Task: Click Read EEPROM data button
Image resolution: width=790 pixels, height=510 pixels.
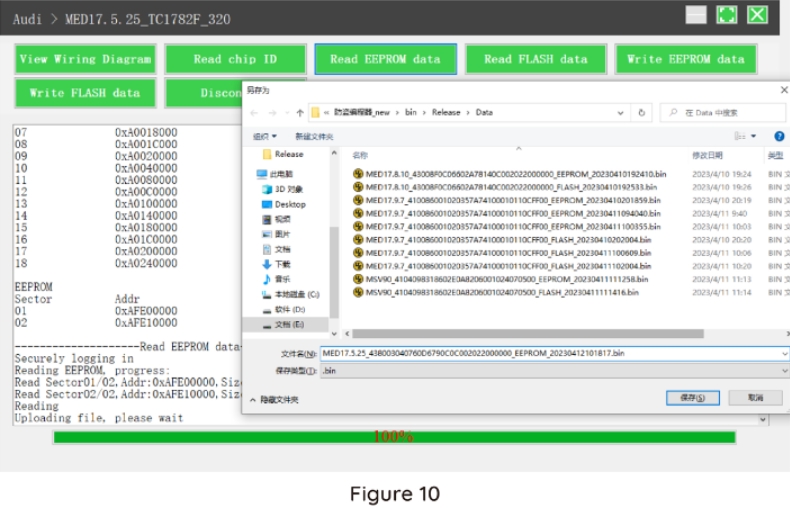Action: (x=385, y=59)
